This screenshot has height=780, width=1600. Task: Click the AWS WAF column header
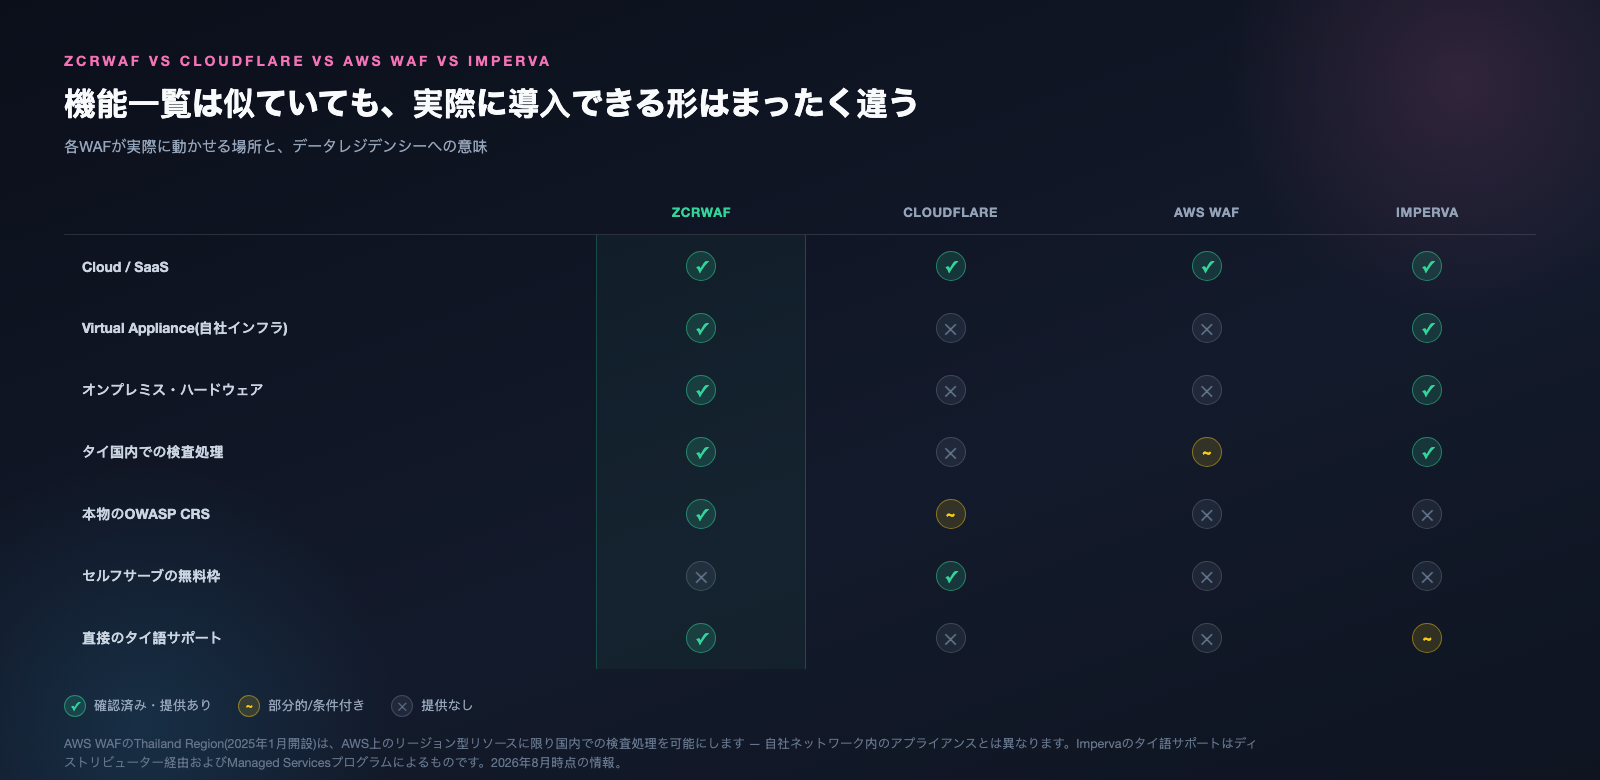click(1206, 213)
